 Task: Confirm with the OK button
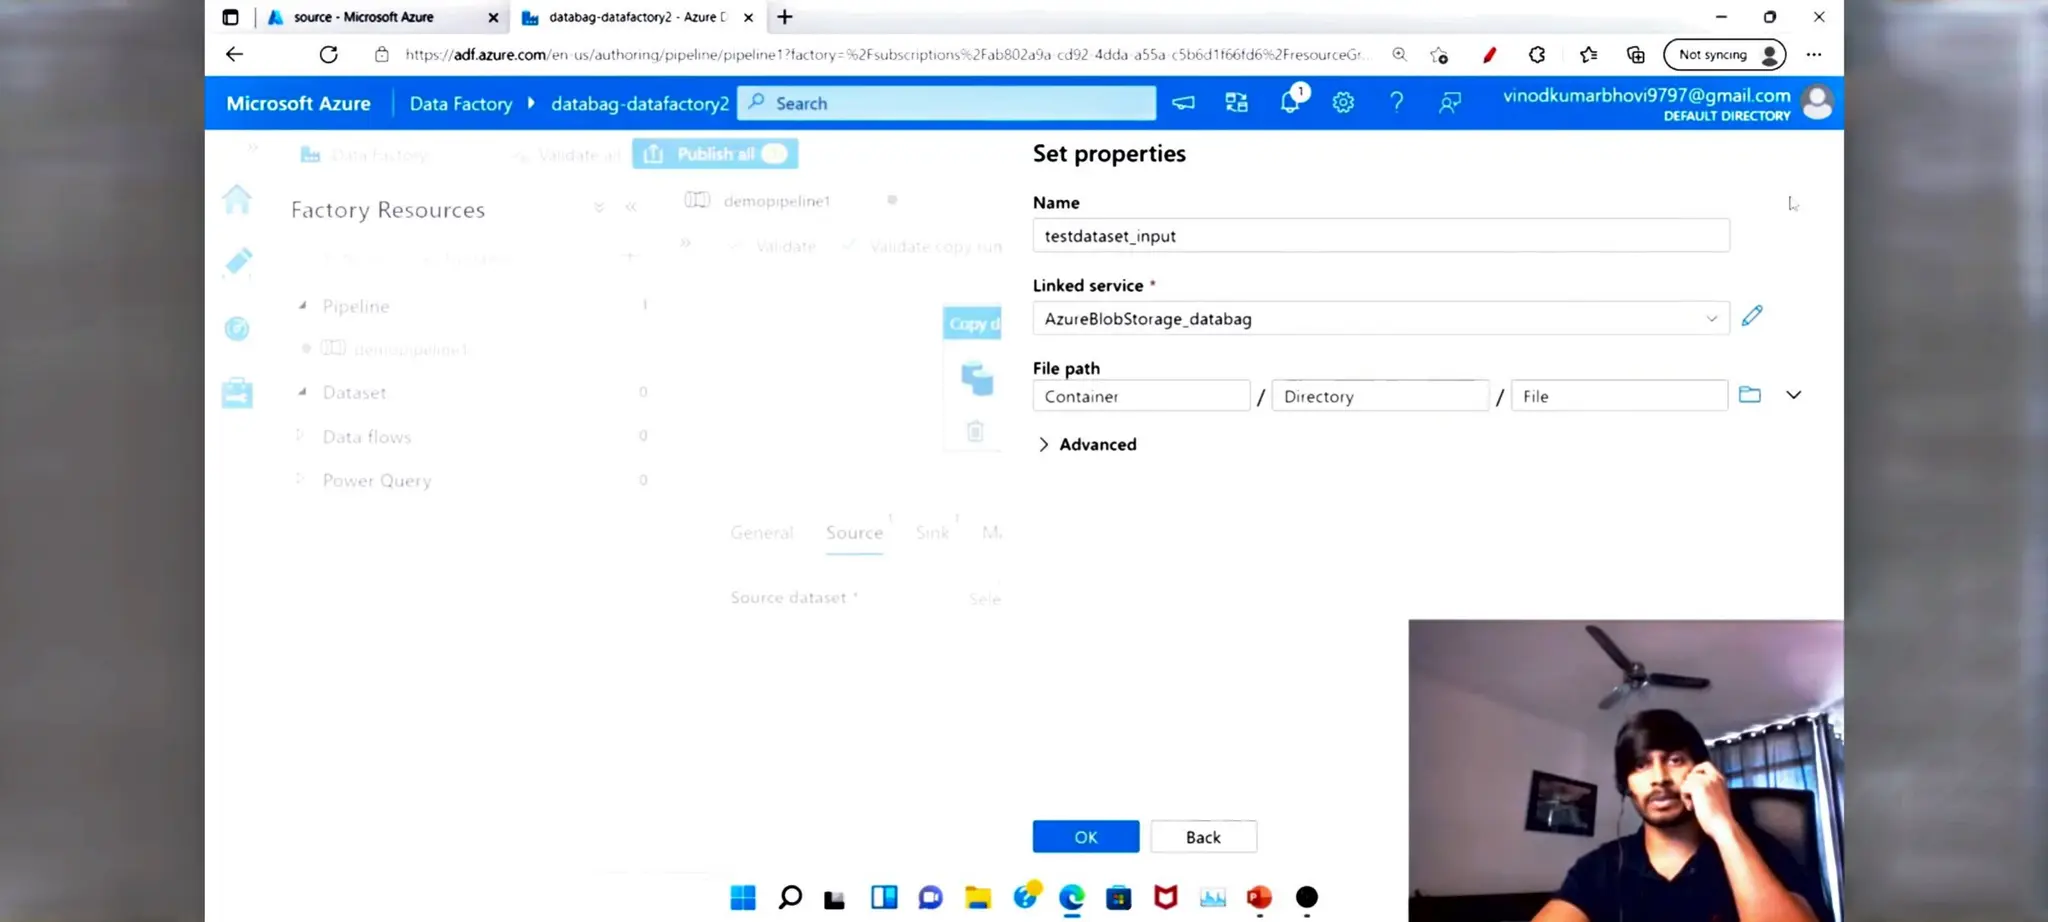point(1086,837)
